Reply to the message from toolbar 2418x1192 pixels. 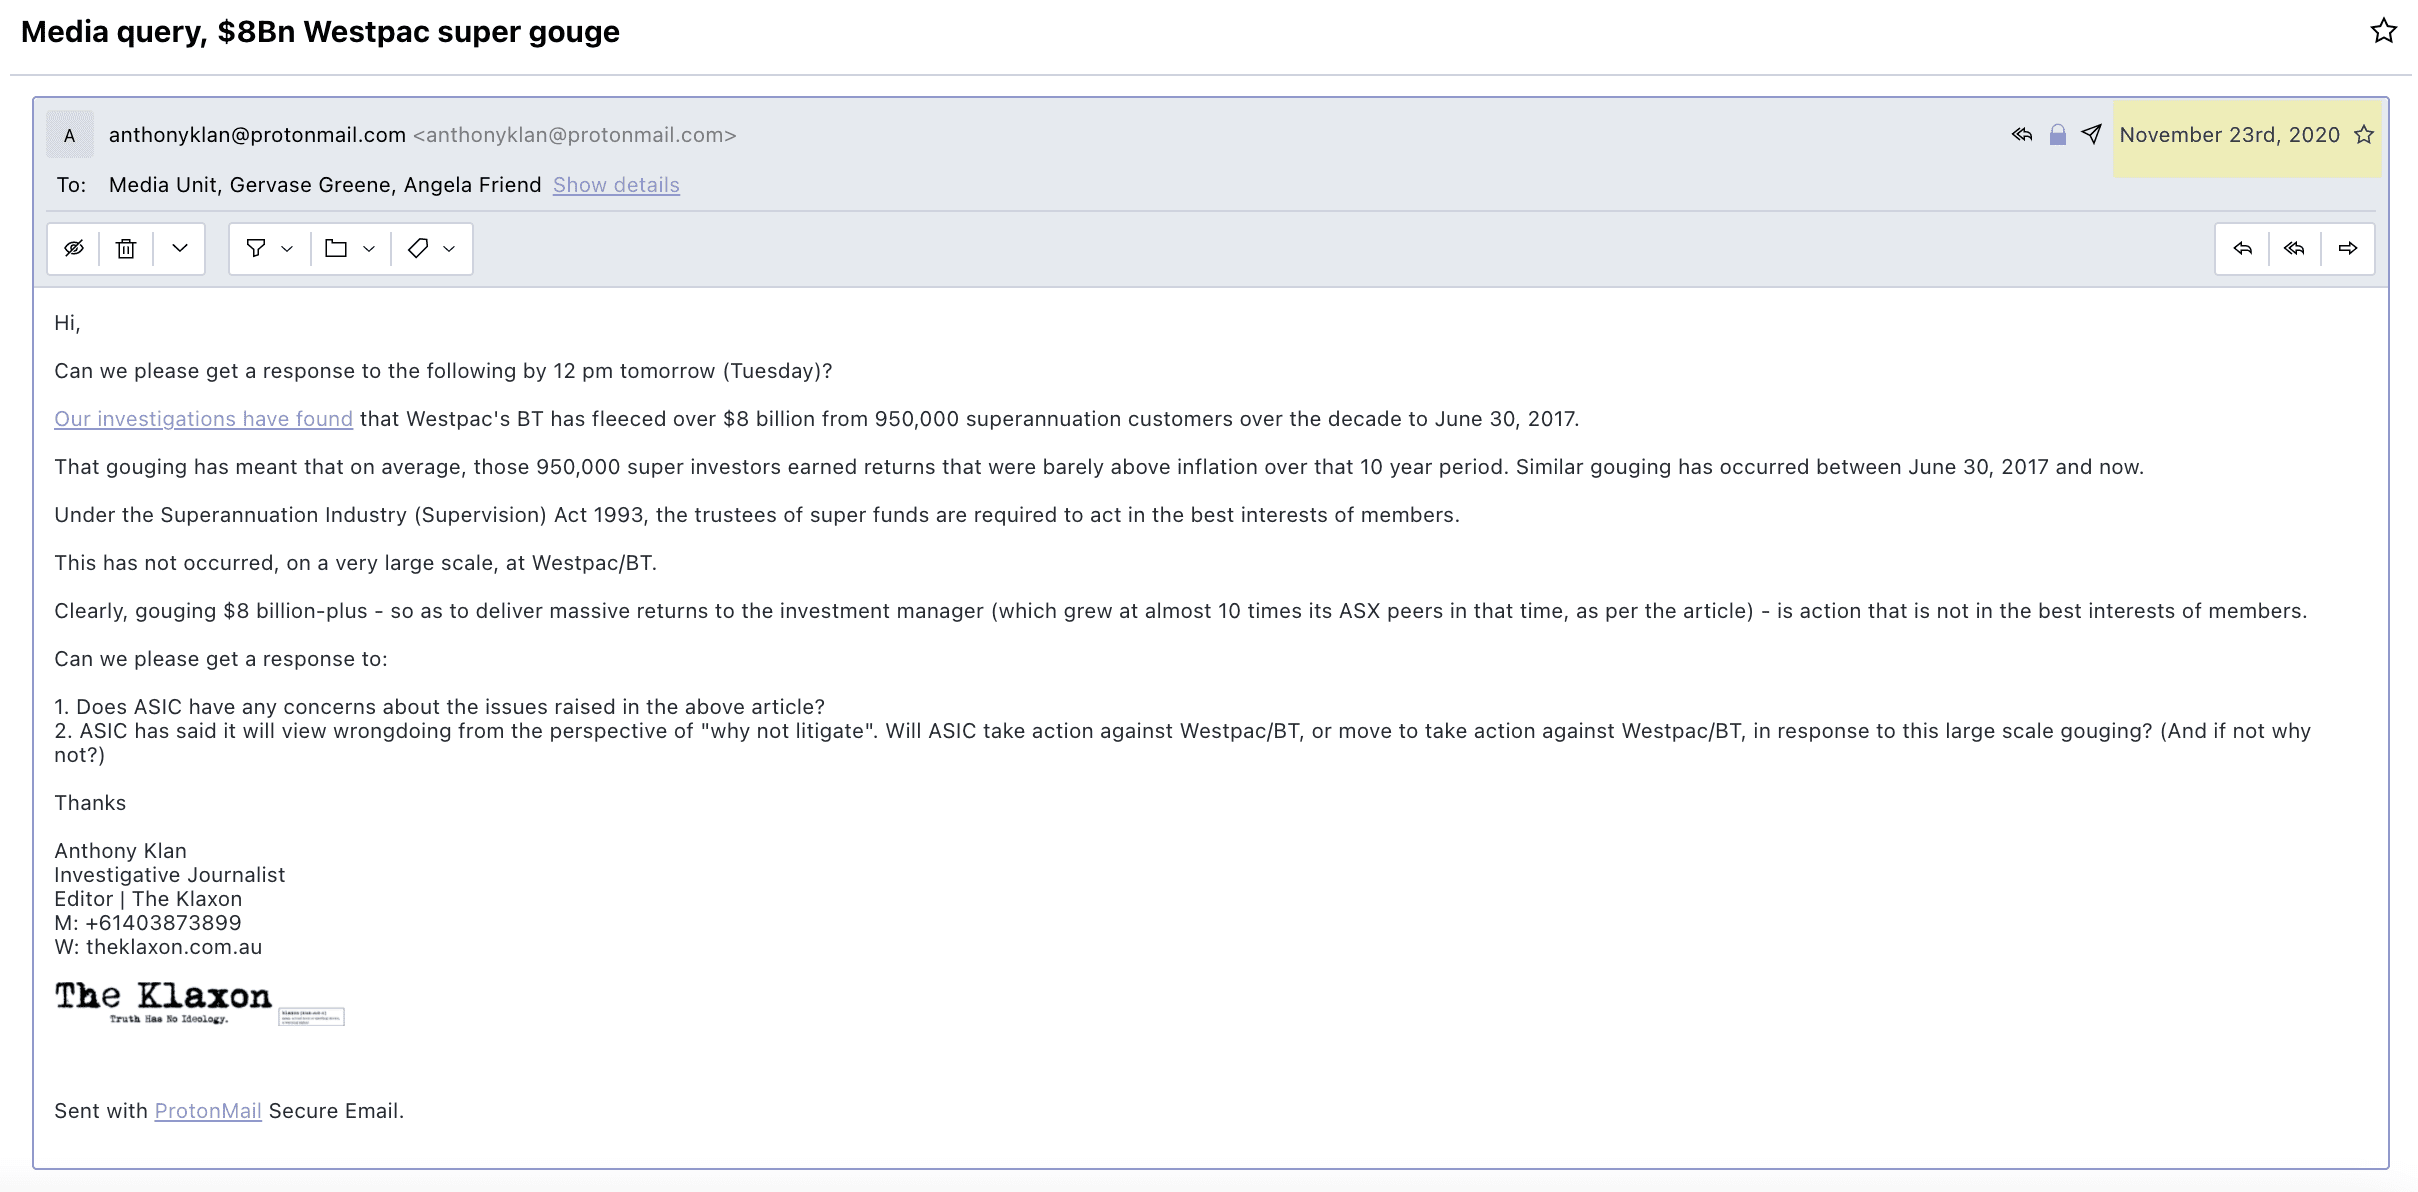click(x=2243, y=248)
